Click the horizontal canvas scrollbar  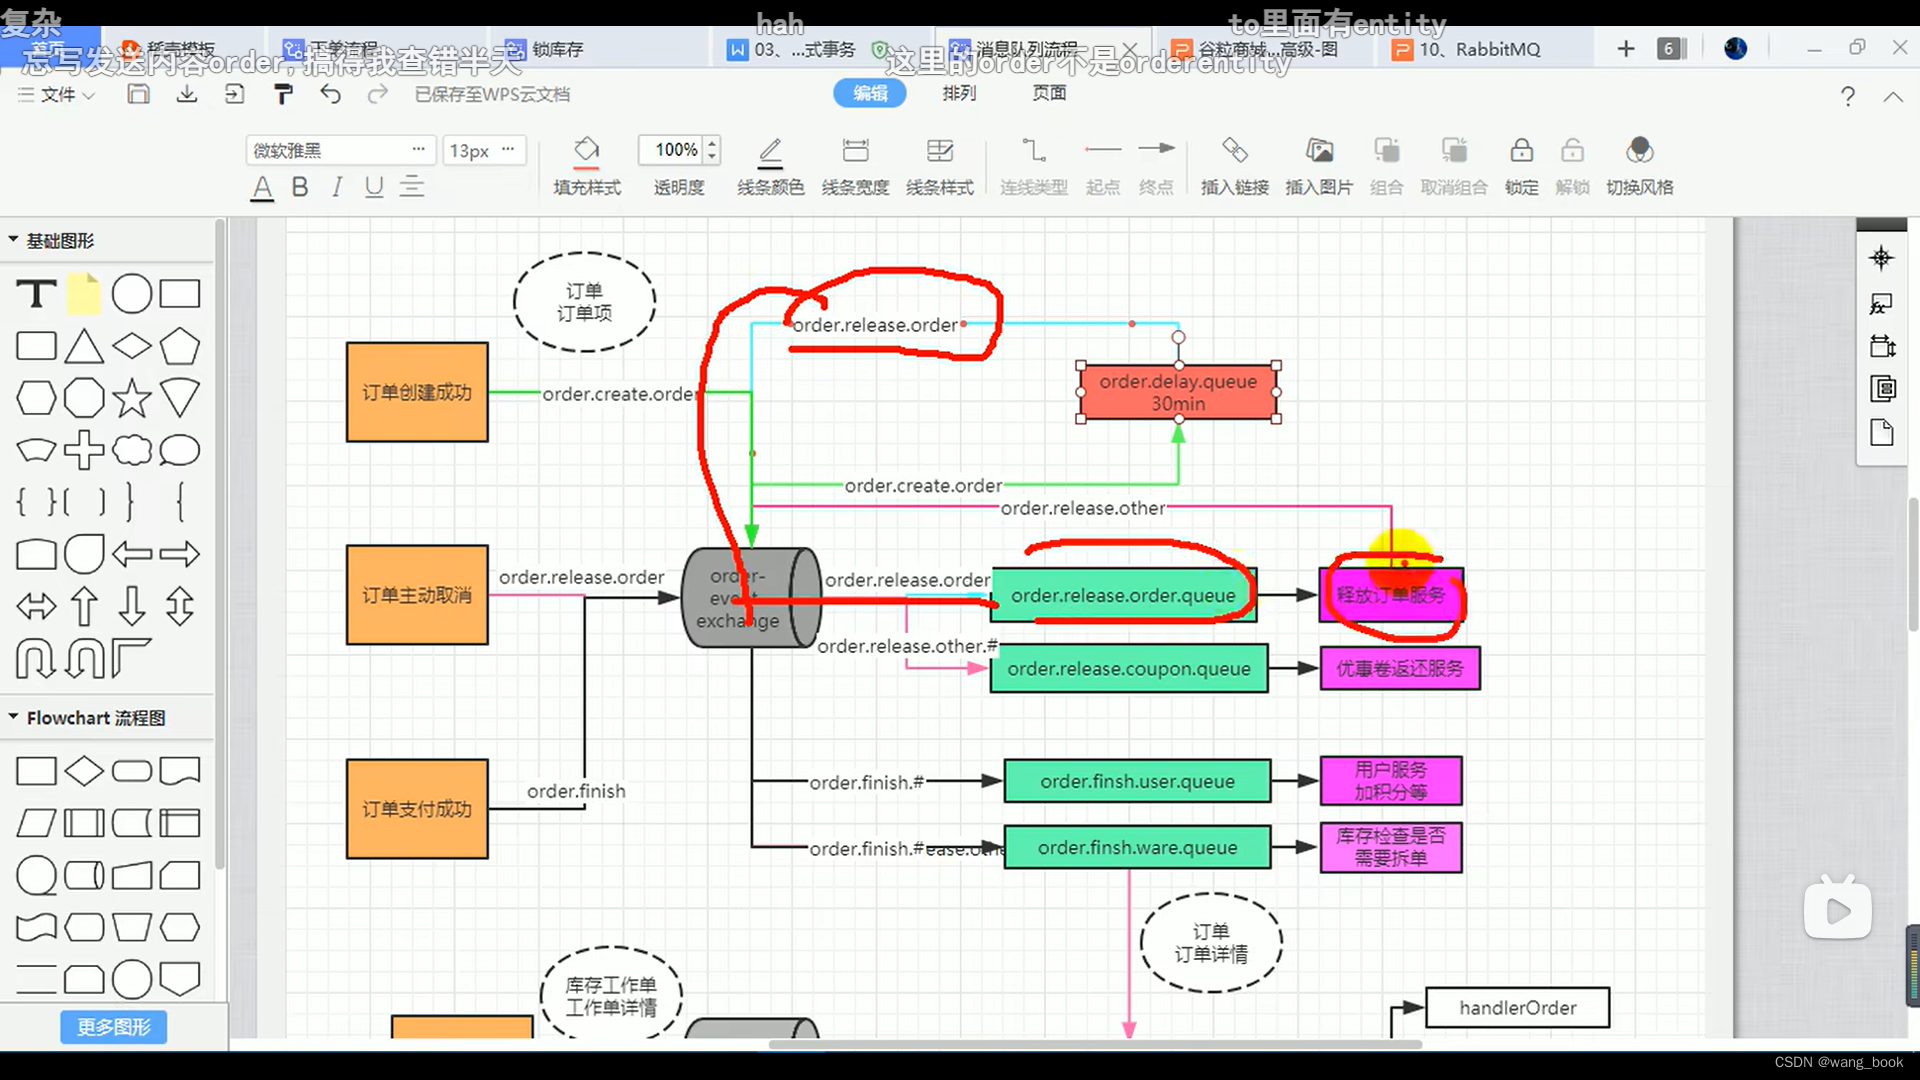[x=1095, y=1044]
